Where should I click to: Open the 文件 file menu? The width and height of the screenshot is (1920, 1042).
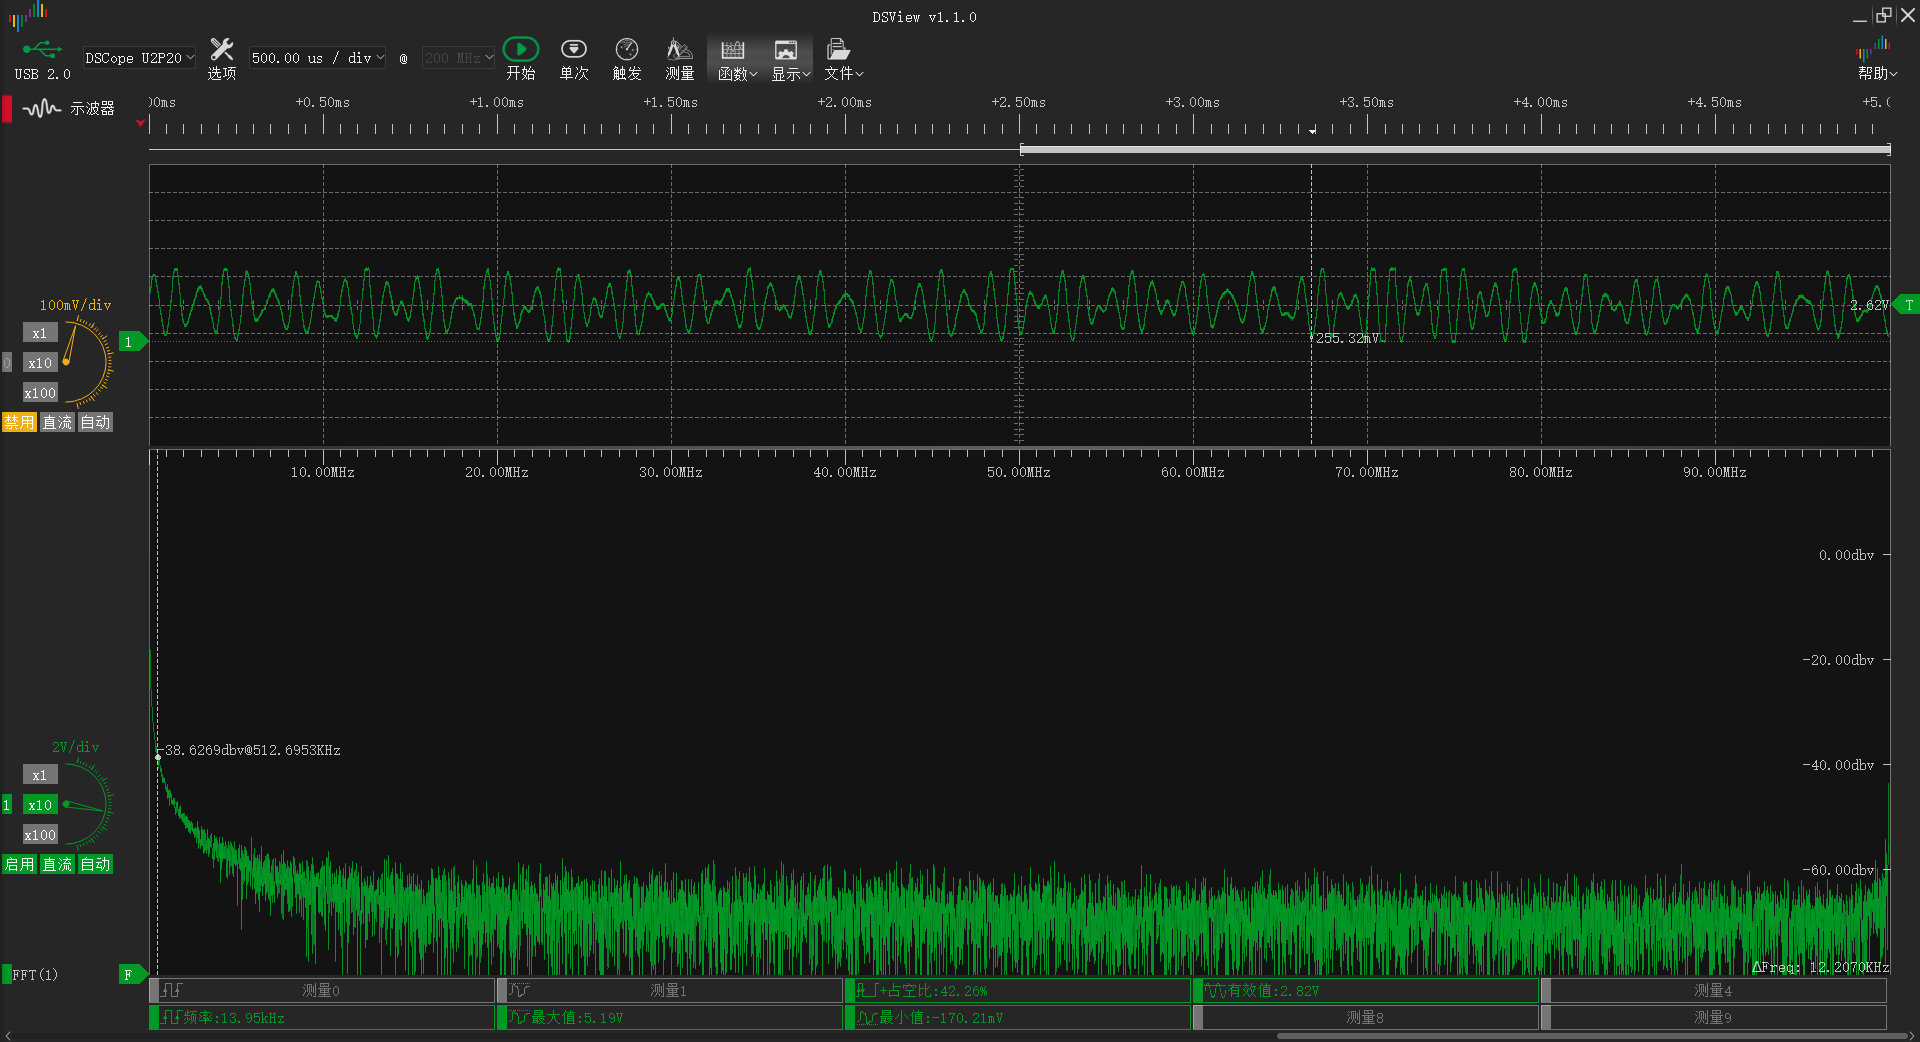point(843,58)
